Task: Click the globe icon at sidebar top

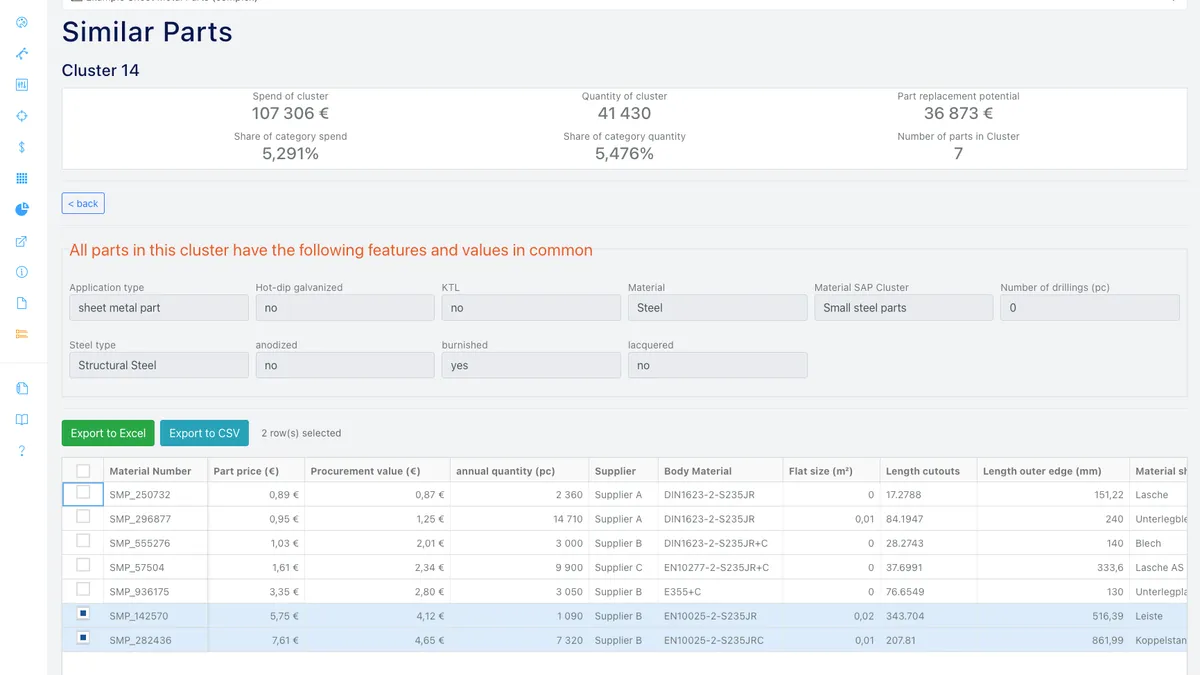Action: pyautogui.click(x=21, y=22)
